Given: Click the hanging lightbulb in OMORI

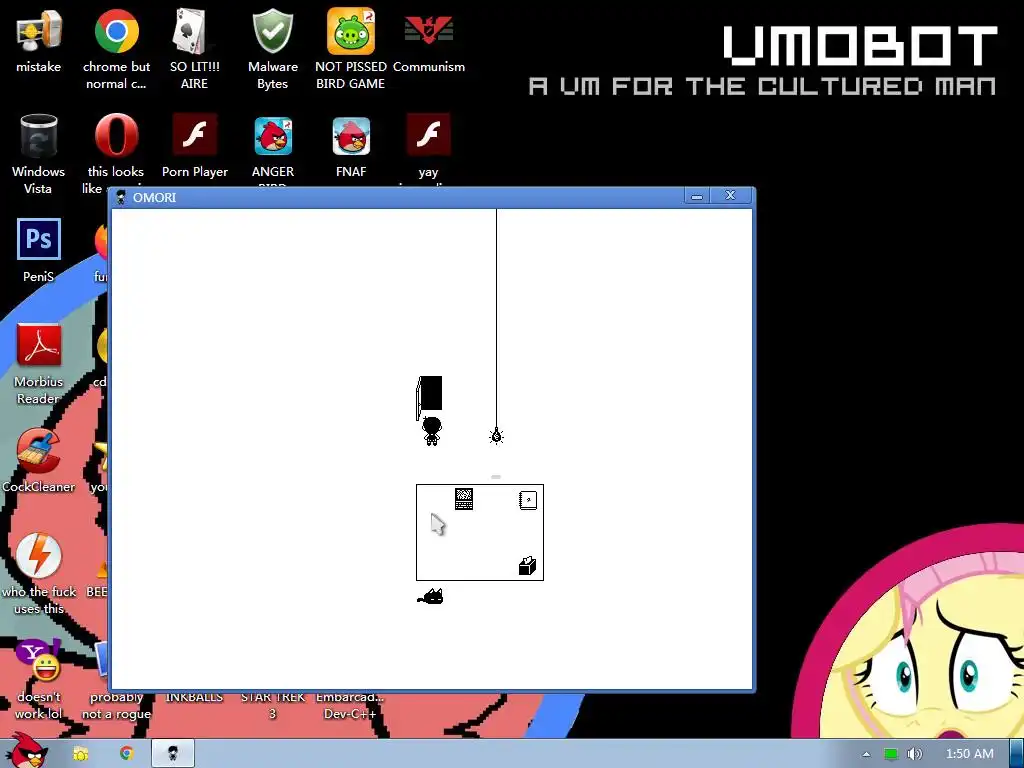Looking at the screenshot, I should pyautogui.click(x=496, y=436).
